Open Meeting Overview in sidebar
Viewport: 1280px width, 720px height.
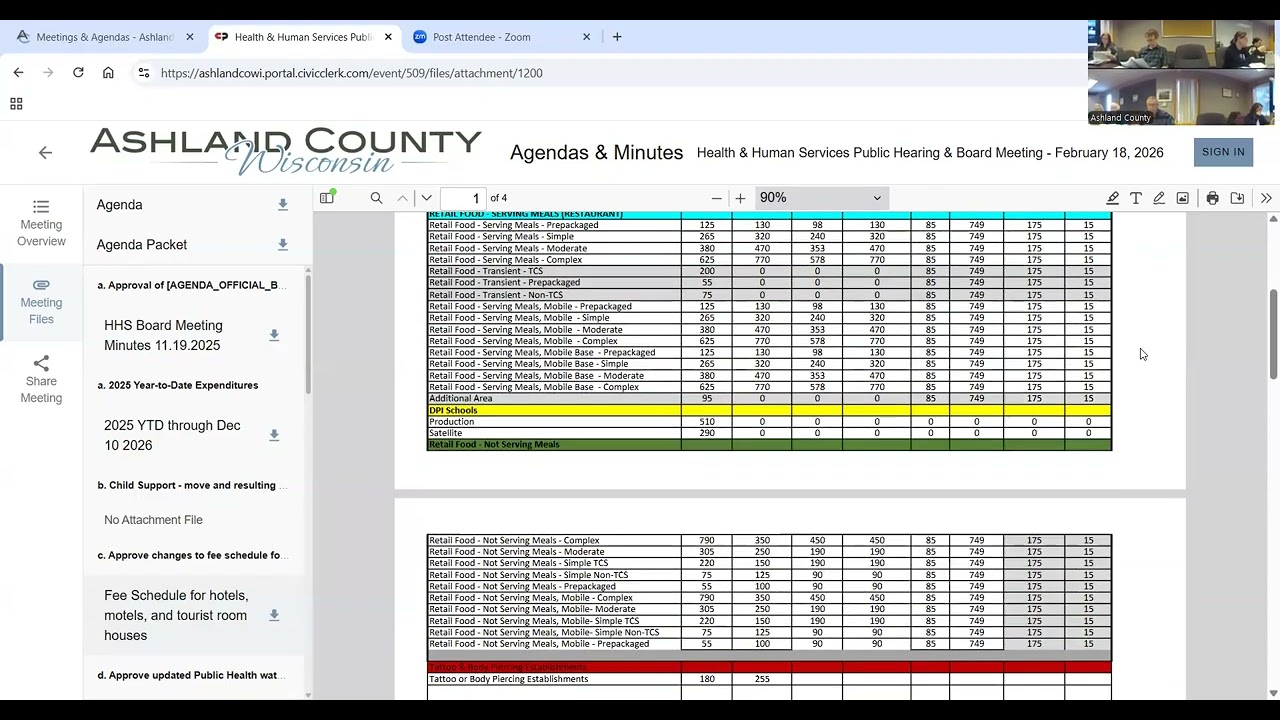coord(41,224)
